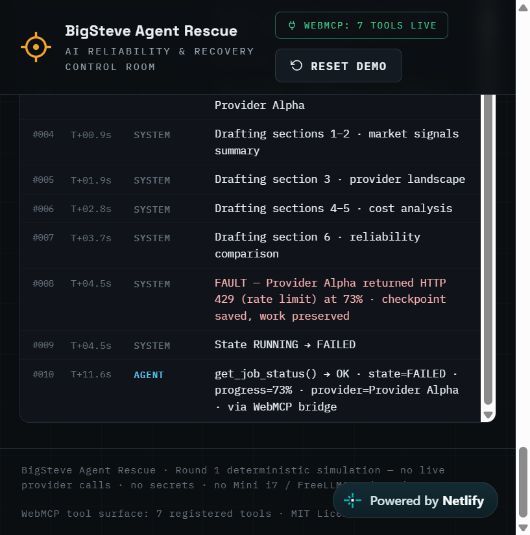Click log entry #004 number

(43, 135)
